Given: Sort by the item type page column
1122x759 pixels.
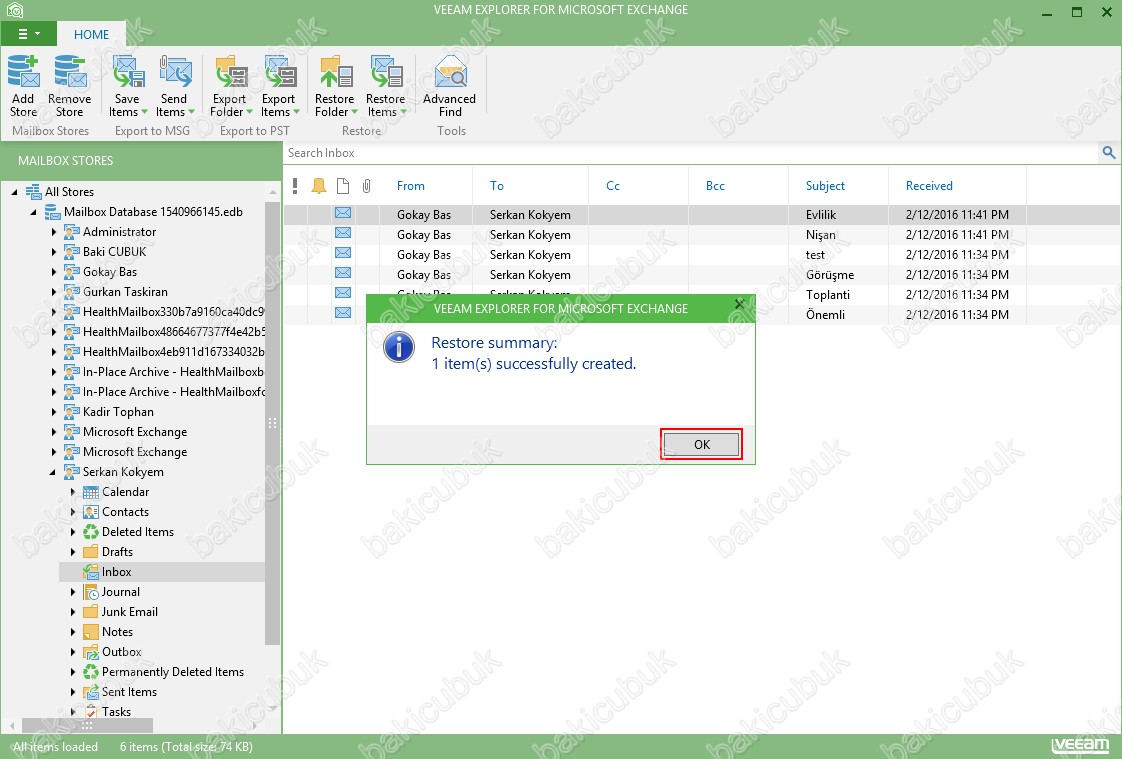Looking at the screenshot, I should [343, 186].
